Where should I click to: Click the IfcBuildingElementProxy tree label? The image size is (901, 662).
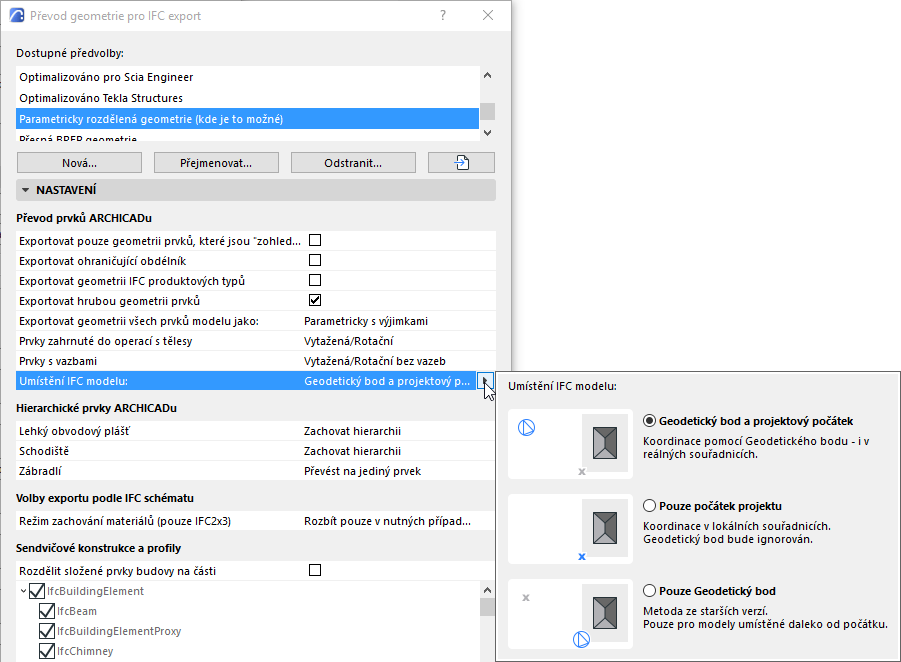click(119, 631)
